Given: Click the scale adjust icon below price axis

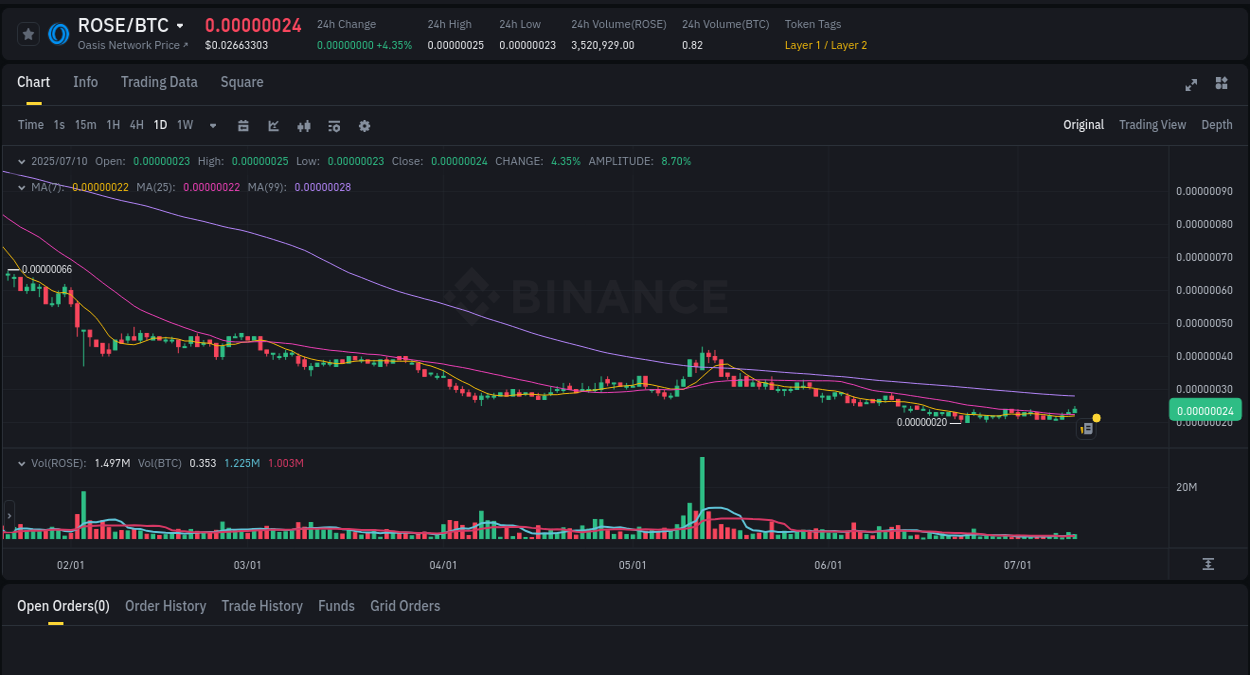Looking at the screenshot, I should [x=1207, y=564].
